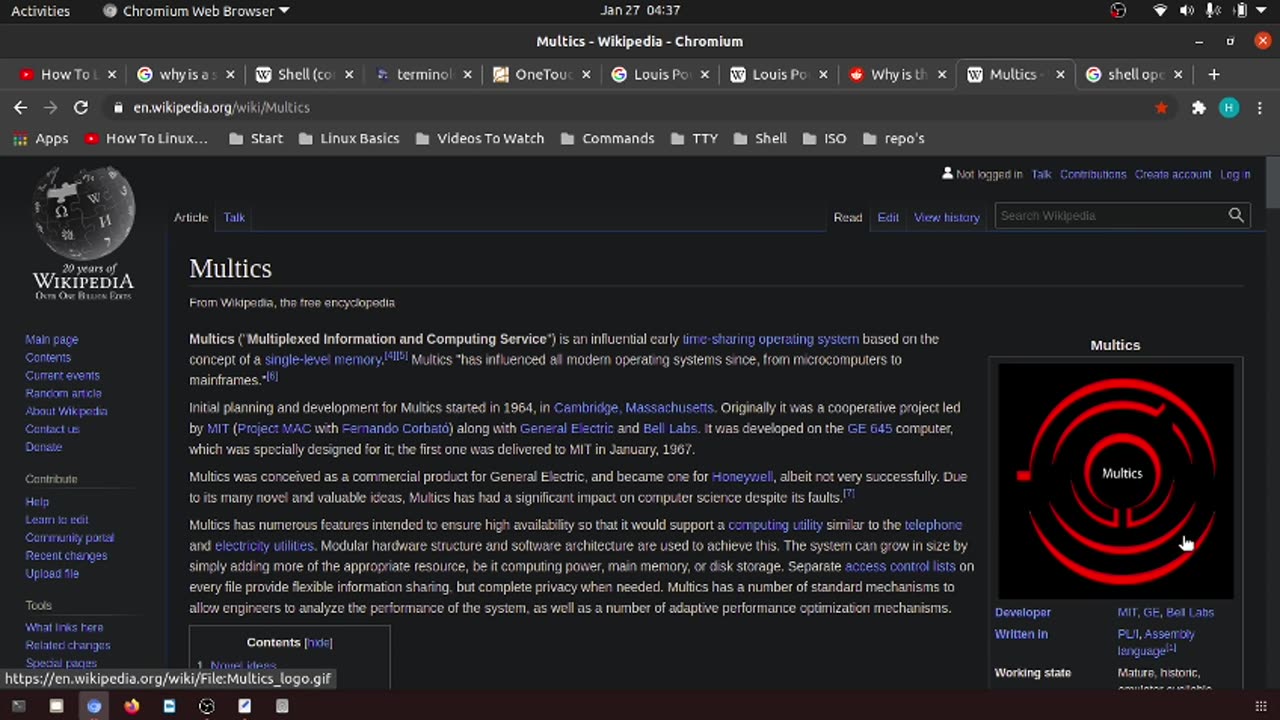Open the Apps grid in bookmarks bar
1280x720 pixels.
tap(41, 138)
